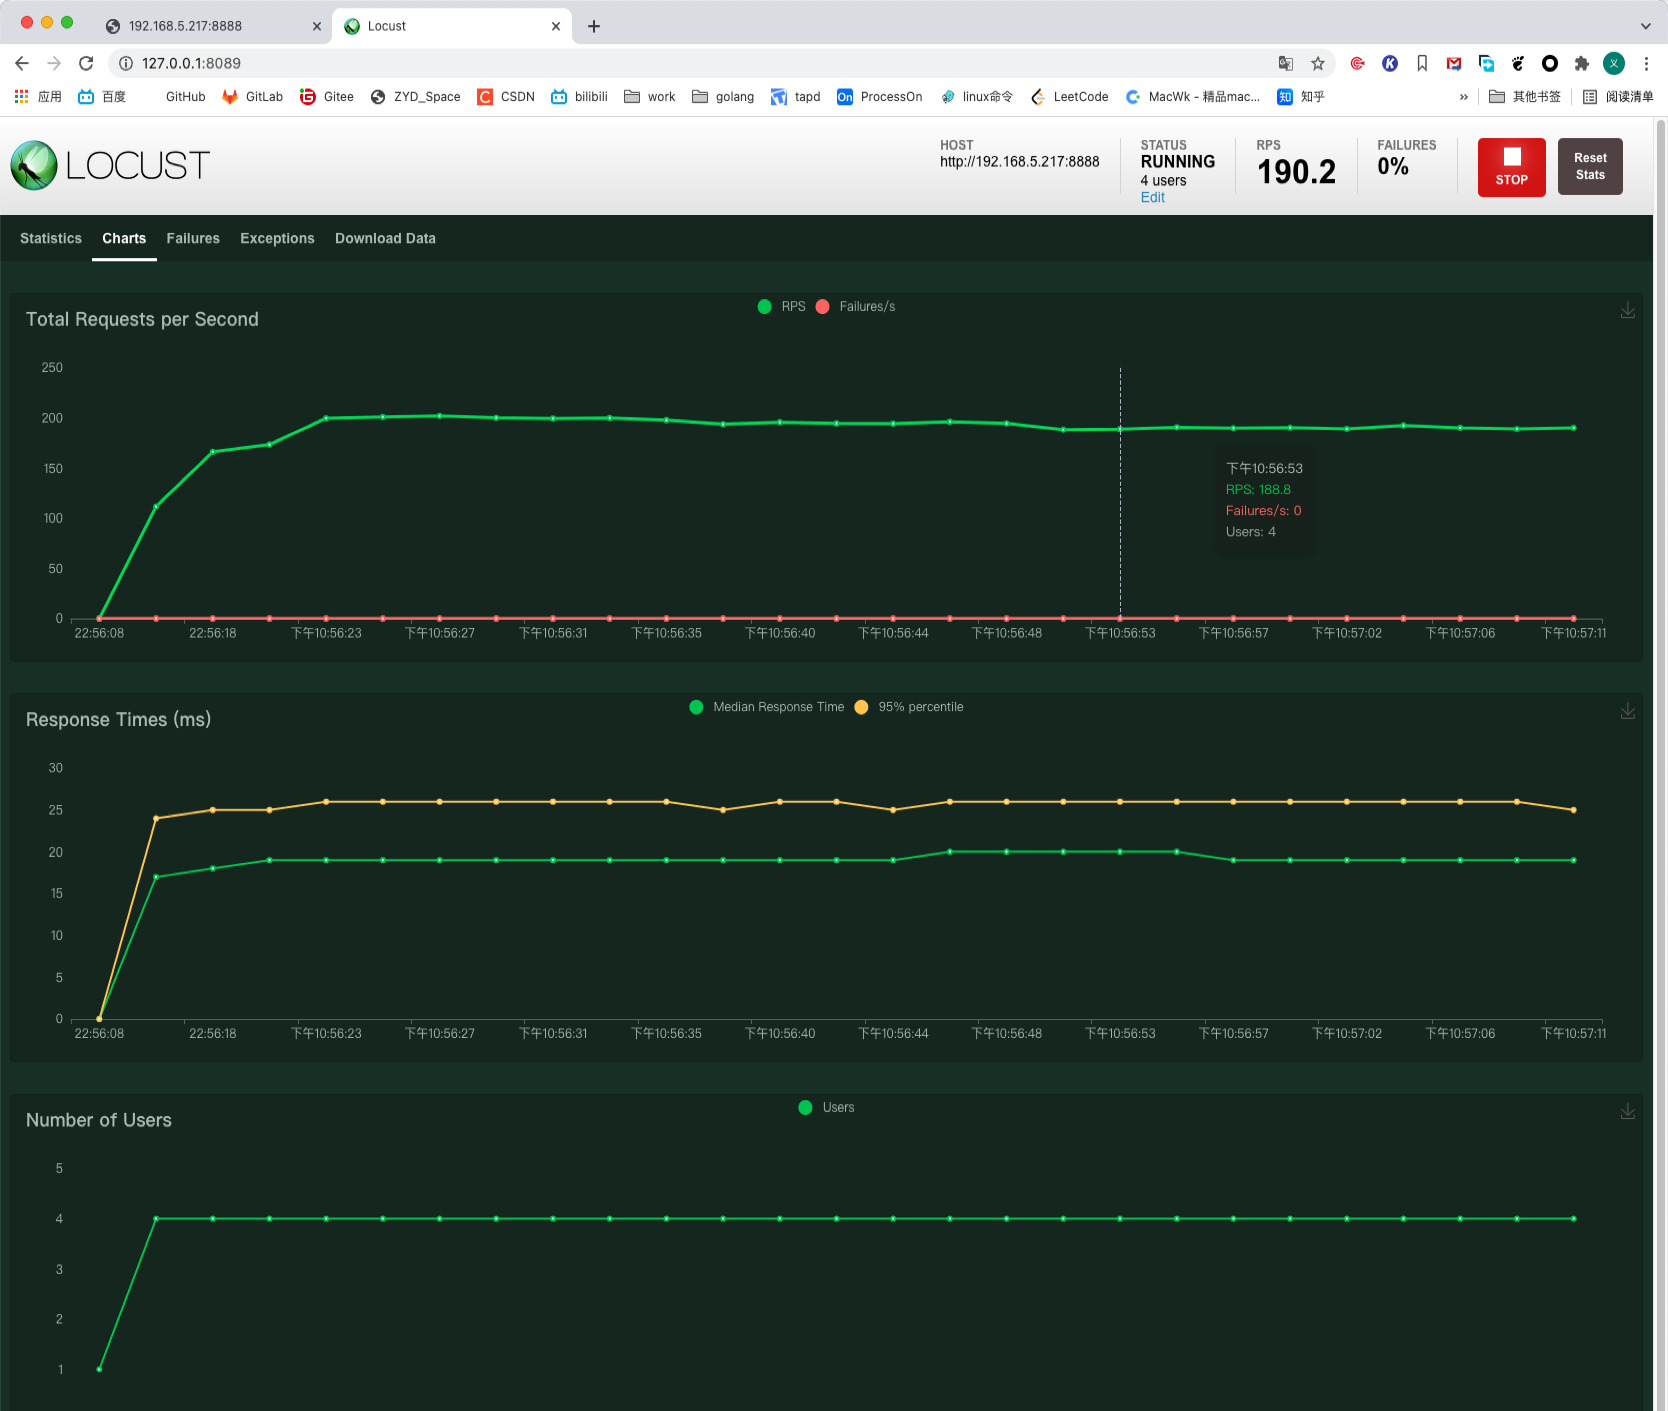Image resolution: width=1668 pixels, height=1411 pixels.
Task: Open the Failures tab
Action: pyautogui.click(x=193, y=238)
